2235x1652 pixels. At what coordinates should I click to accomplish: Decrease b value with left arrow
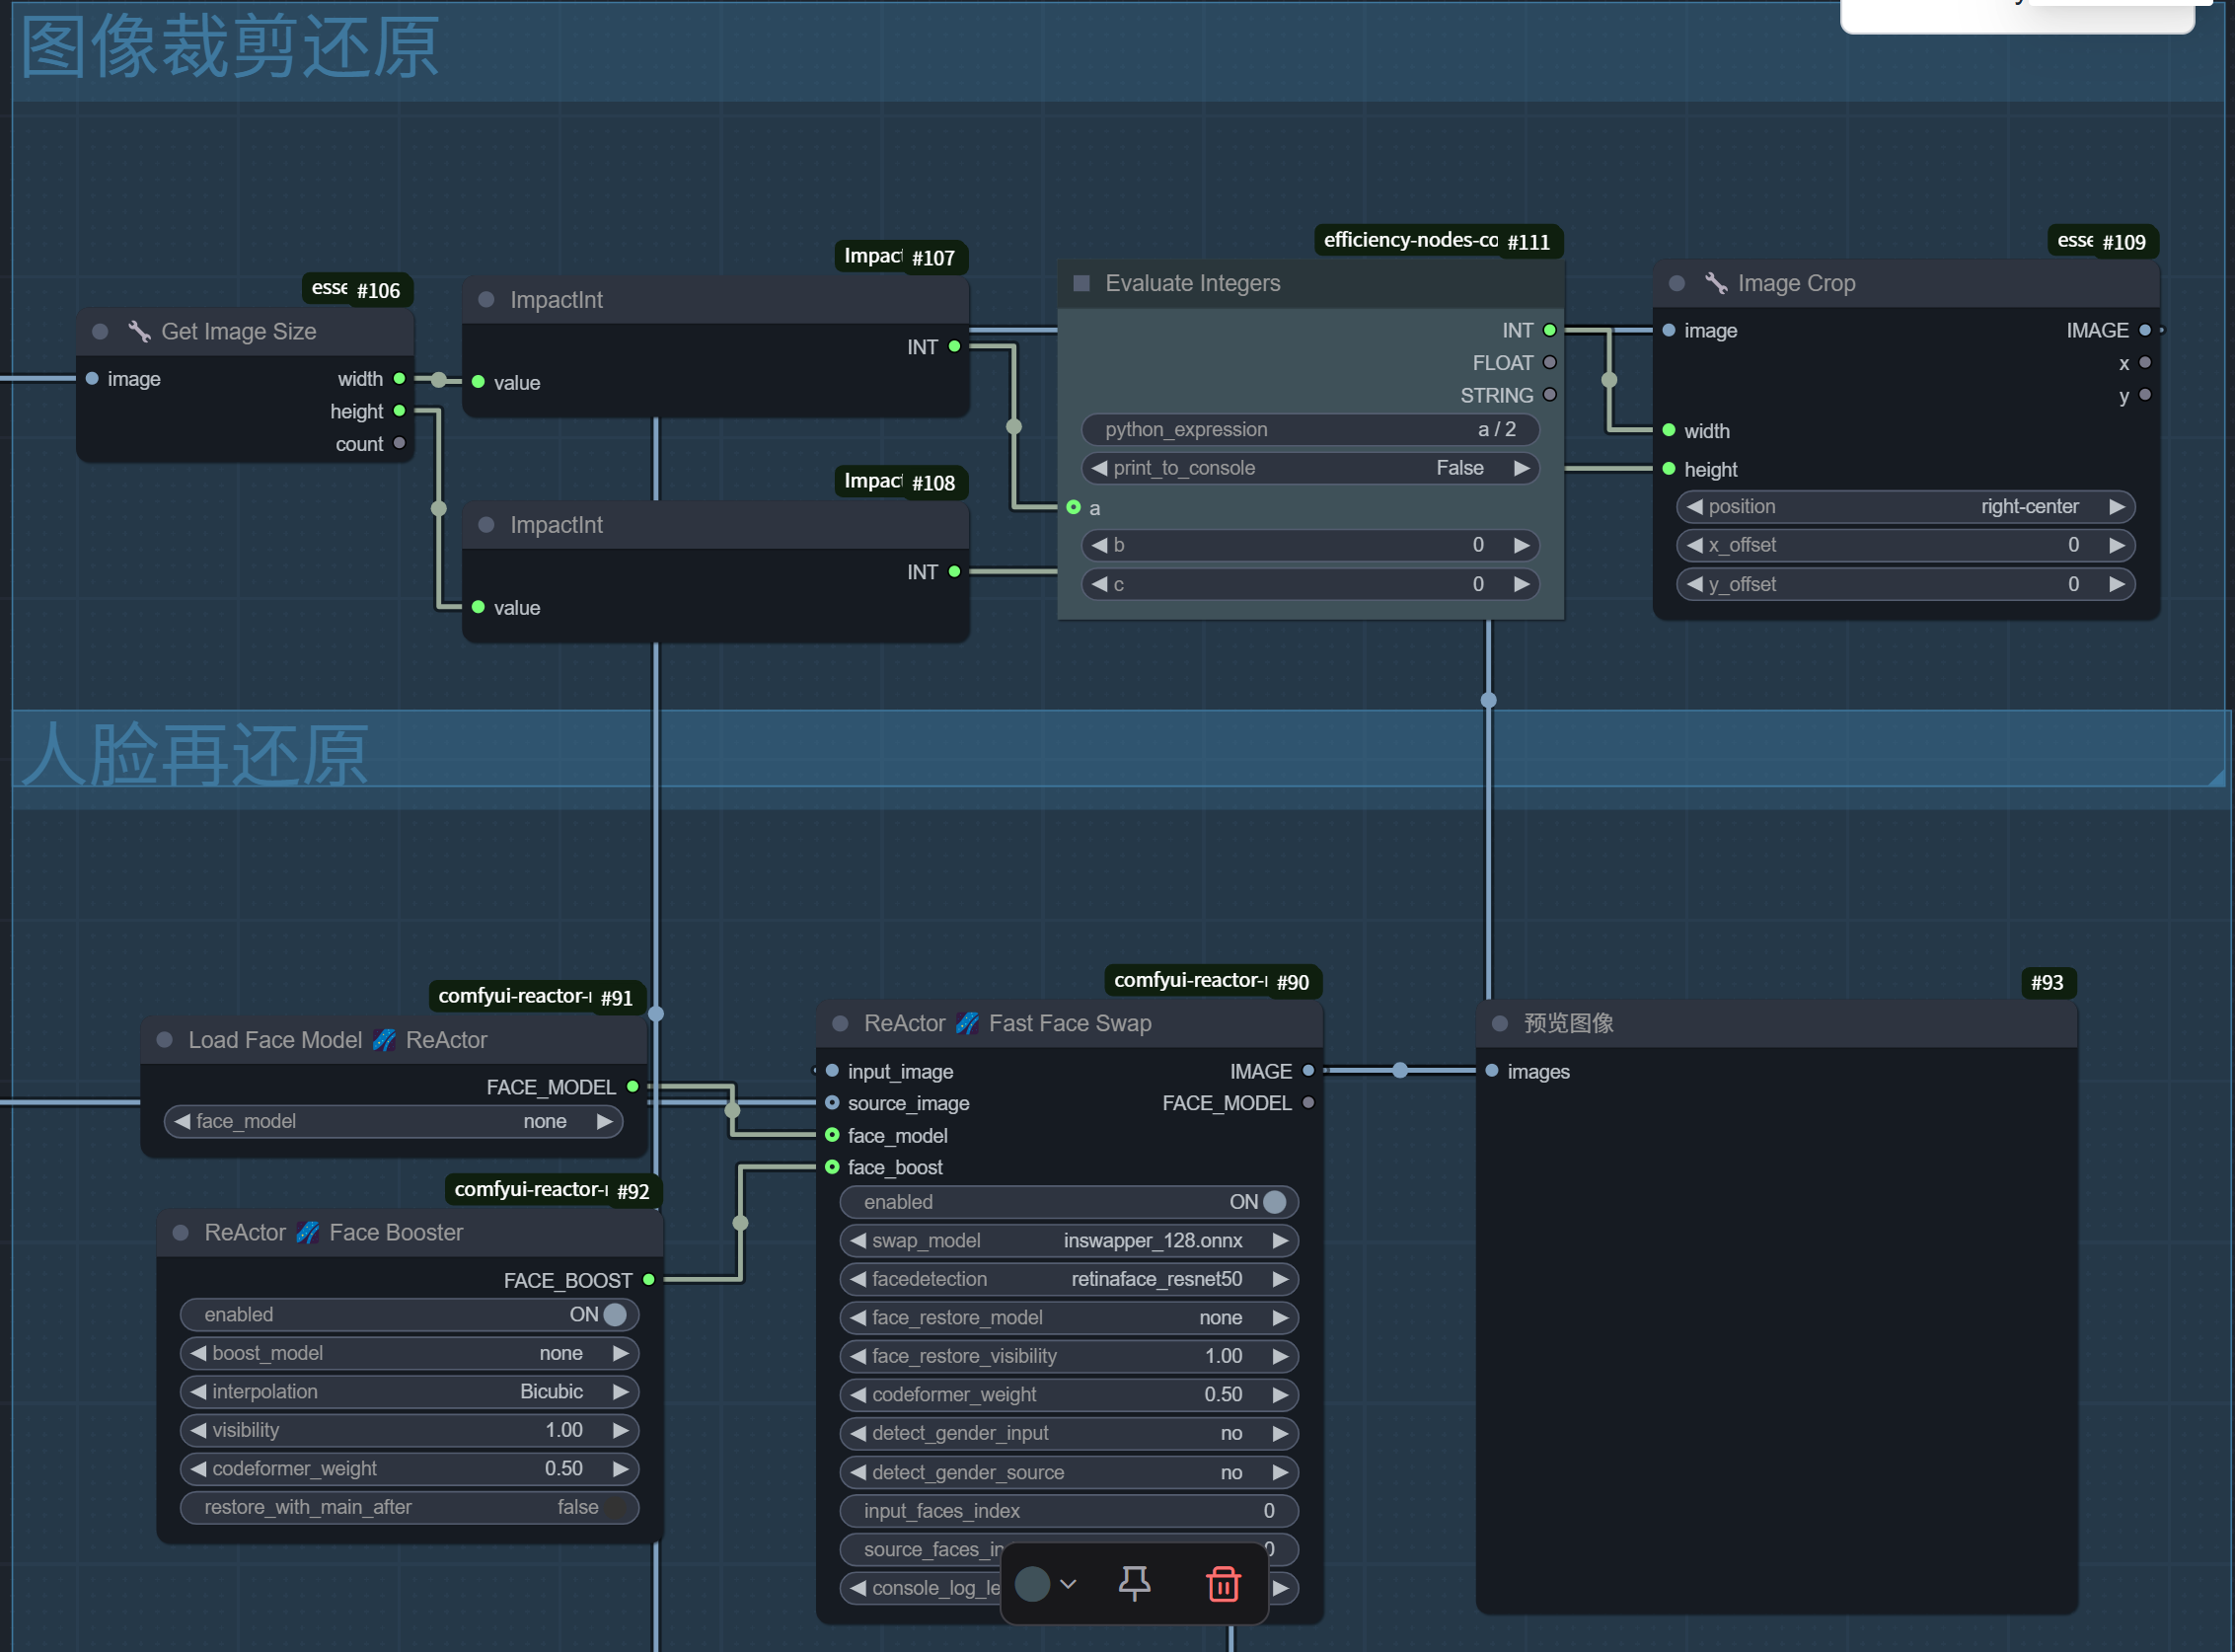[1099, 545]
